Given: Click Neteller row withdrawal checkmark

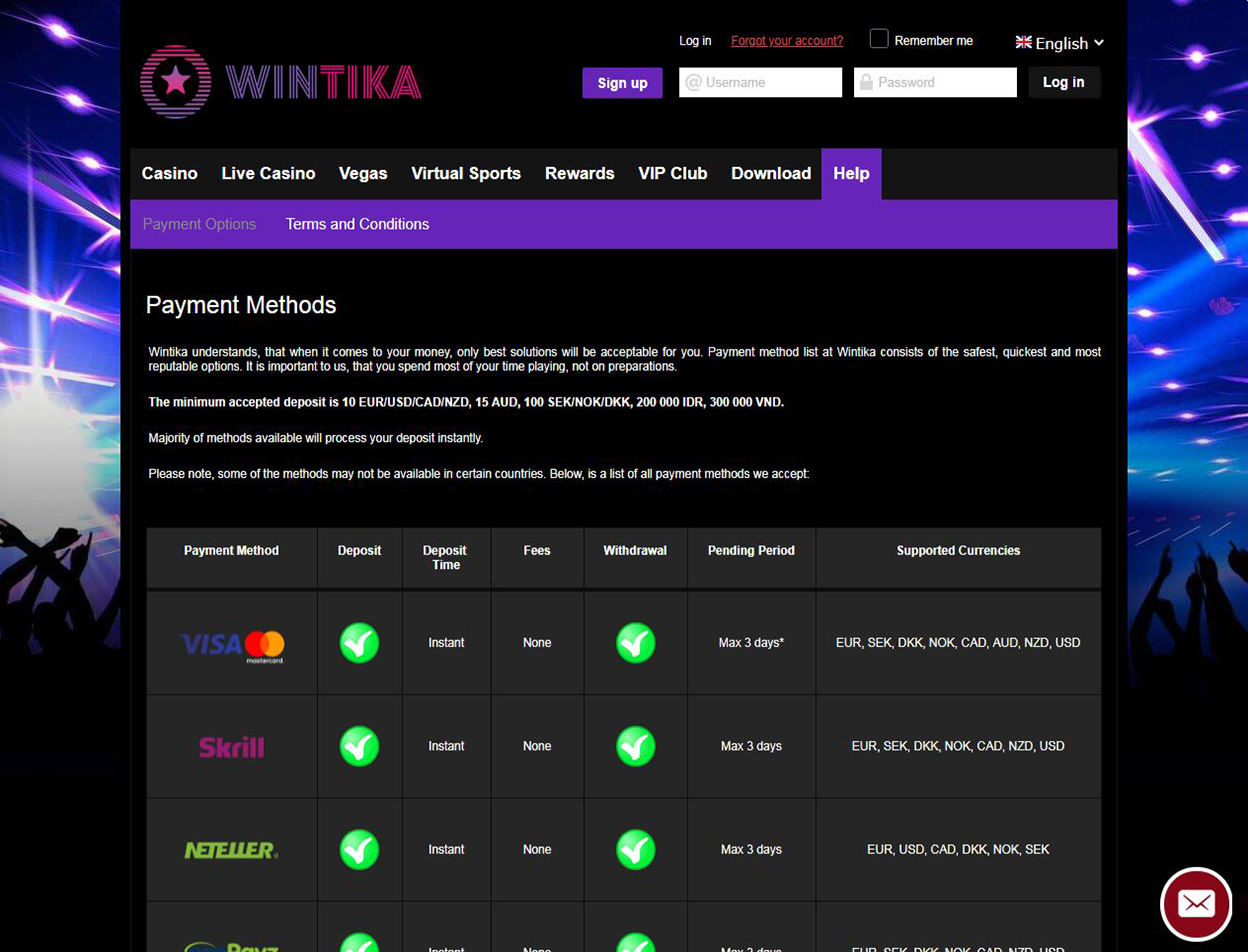Looking at the screenshot, I should click(x=636, y=849).
